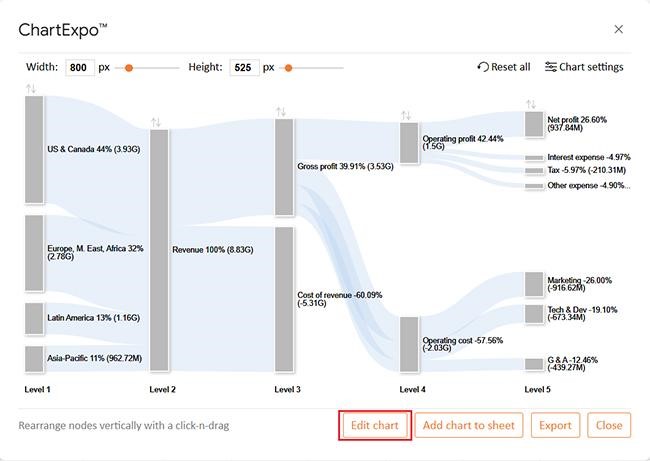Close the ChartExpo dialog with X
The height and width of the screenshot is (461, 650).
[x=618, y=30]
